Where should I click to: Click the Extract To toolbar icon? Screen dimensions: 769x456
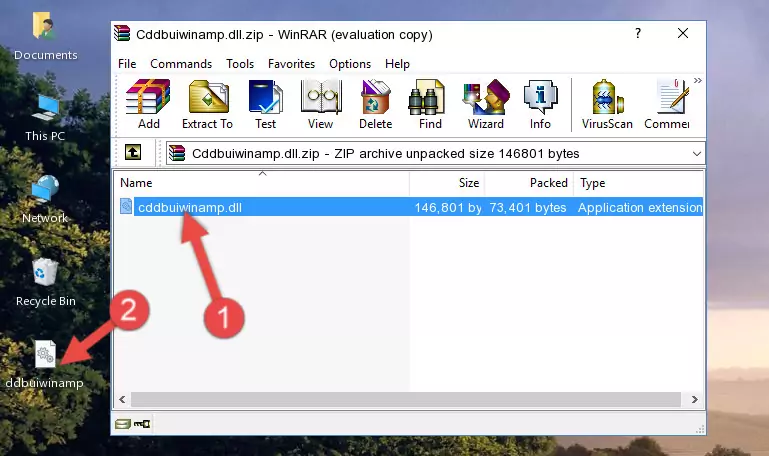(x=207, y=104)
